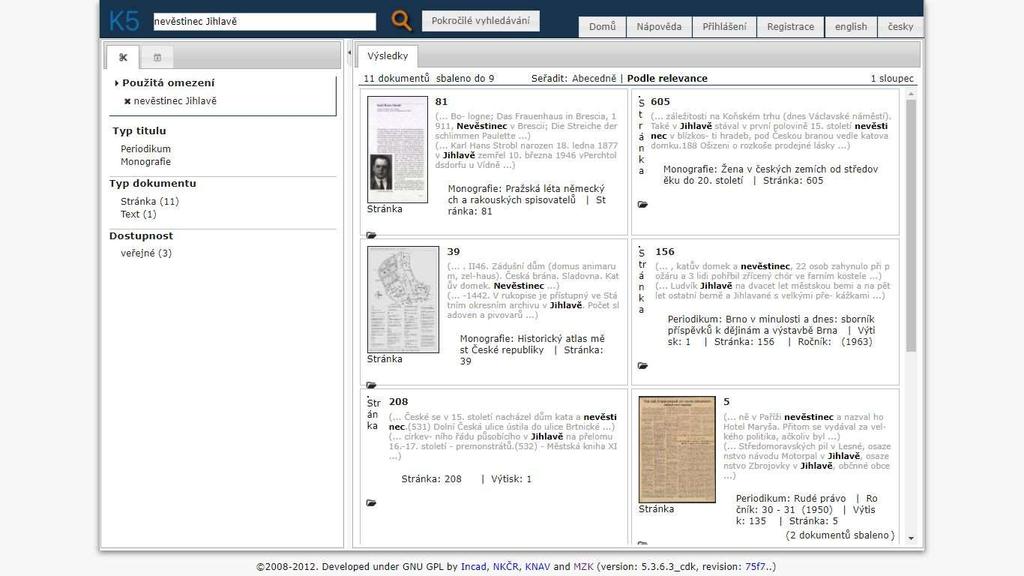
Task: Select the 'Výsledky' tab
Action: tap(387, 56)
